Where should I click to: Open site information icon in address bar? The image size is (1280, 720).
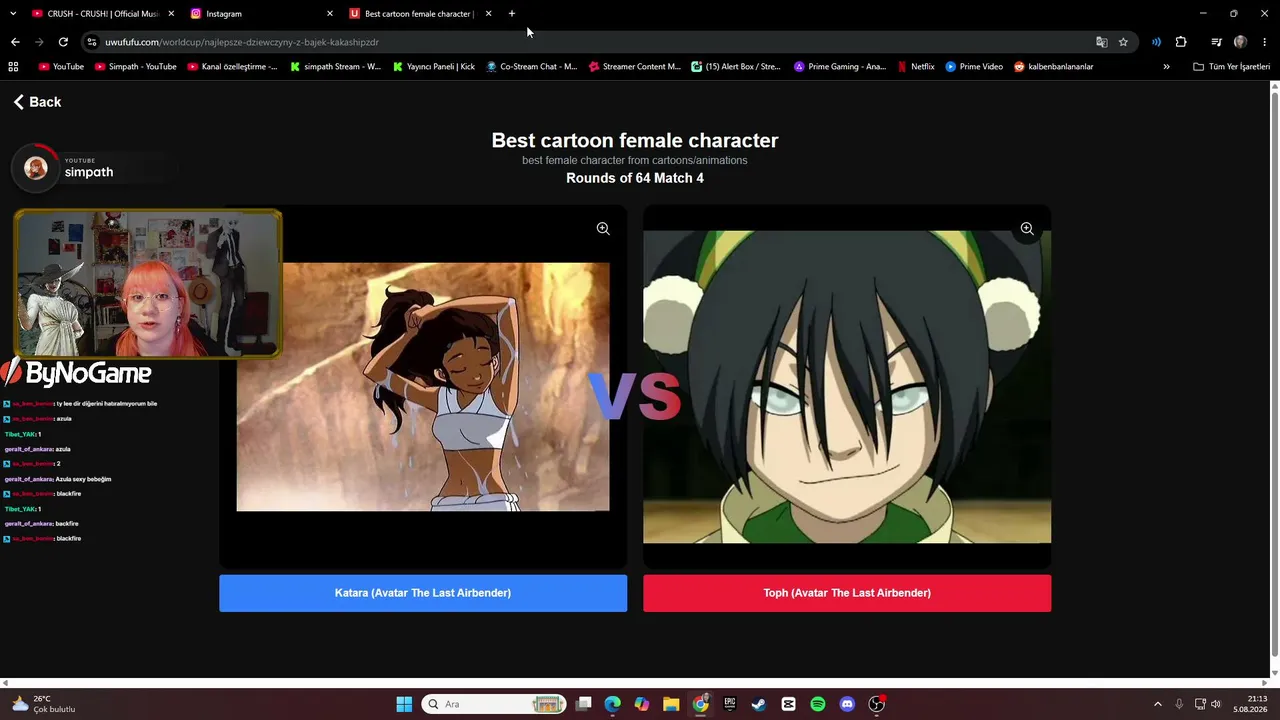[92, 42]
